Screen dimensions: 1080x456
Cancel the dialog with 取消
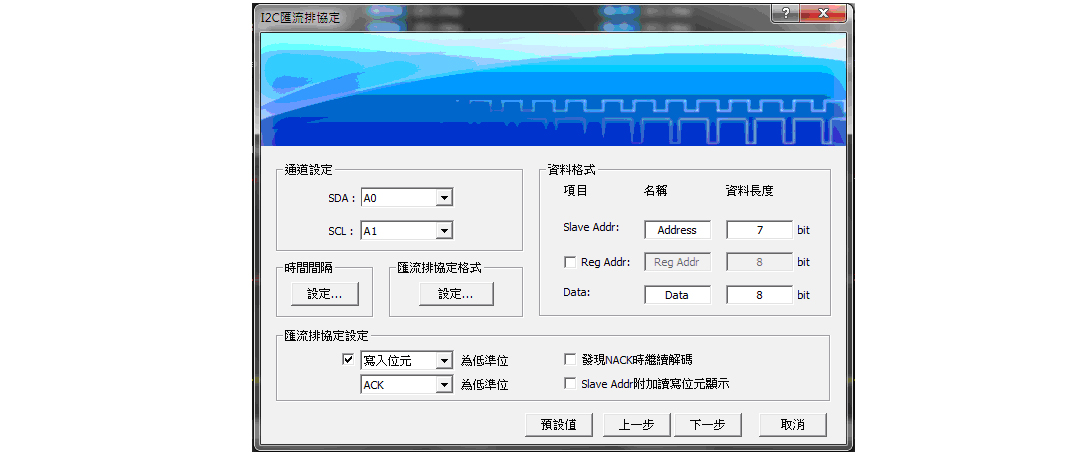coord(793,424)
